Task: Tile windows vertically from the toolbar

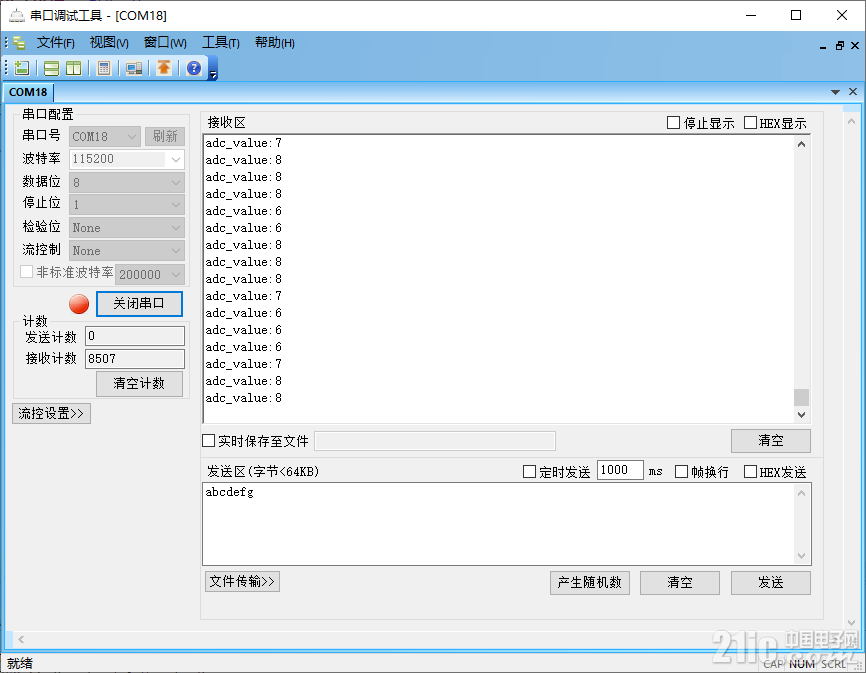Action: (x=73, y=68)
